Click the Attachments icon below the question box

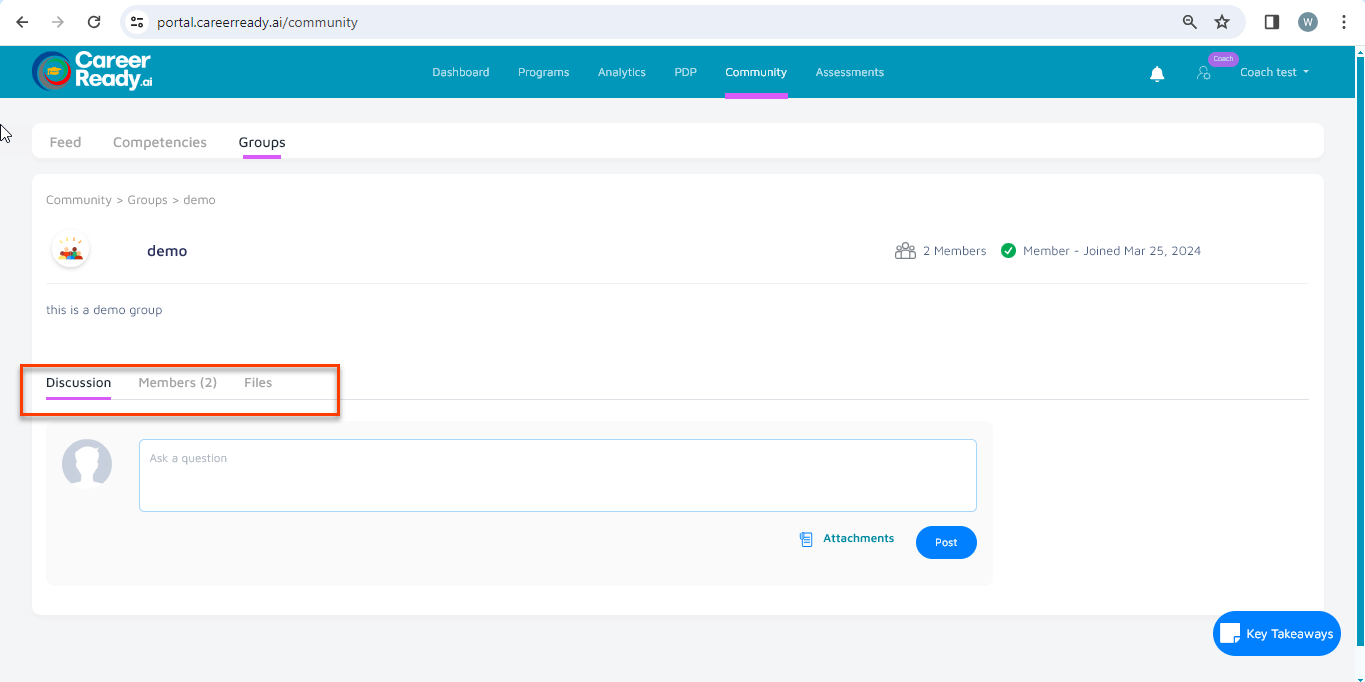pyautogui.click(x=805, y=538)
